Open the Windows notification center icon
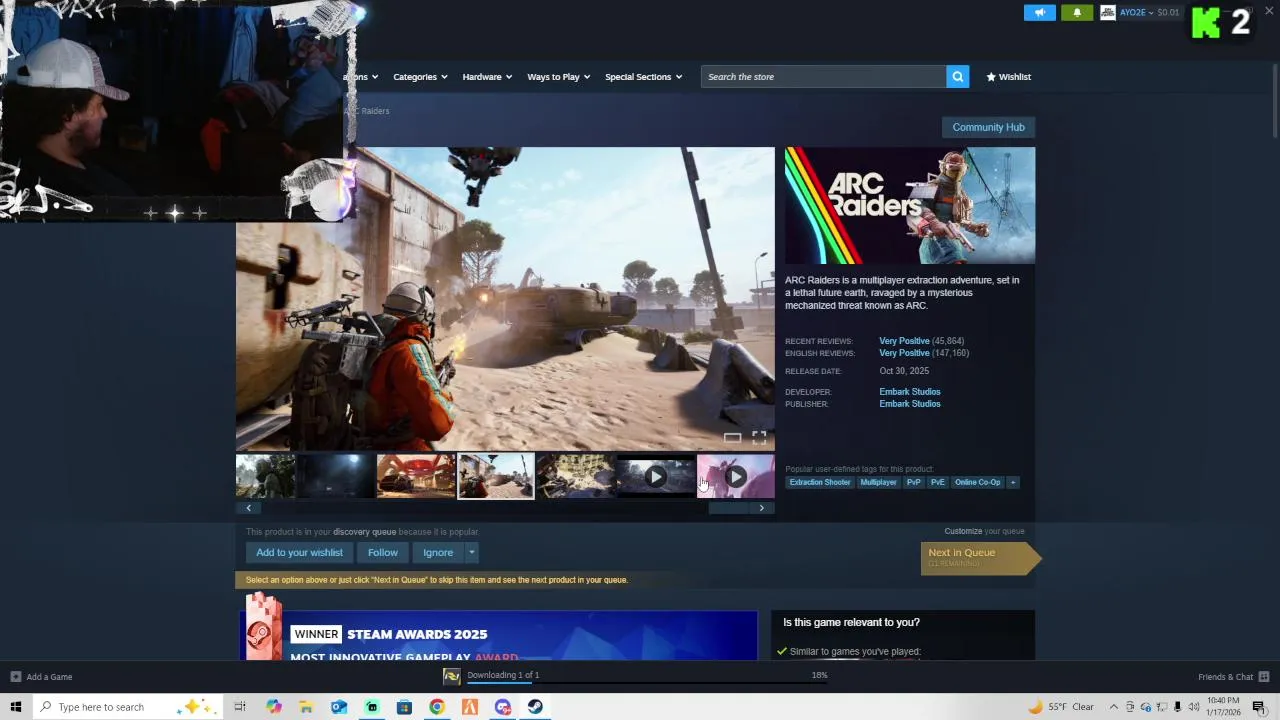1280x720 pixels. (1259, 707)
